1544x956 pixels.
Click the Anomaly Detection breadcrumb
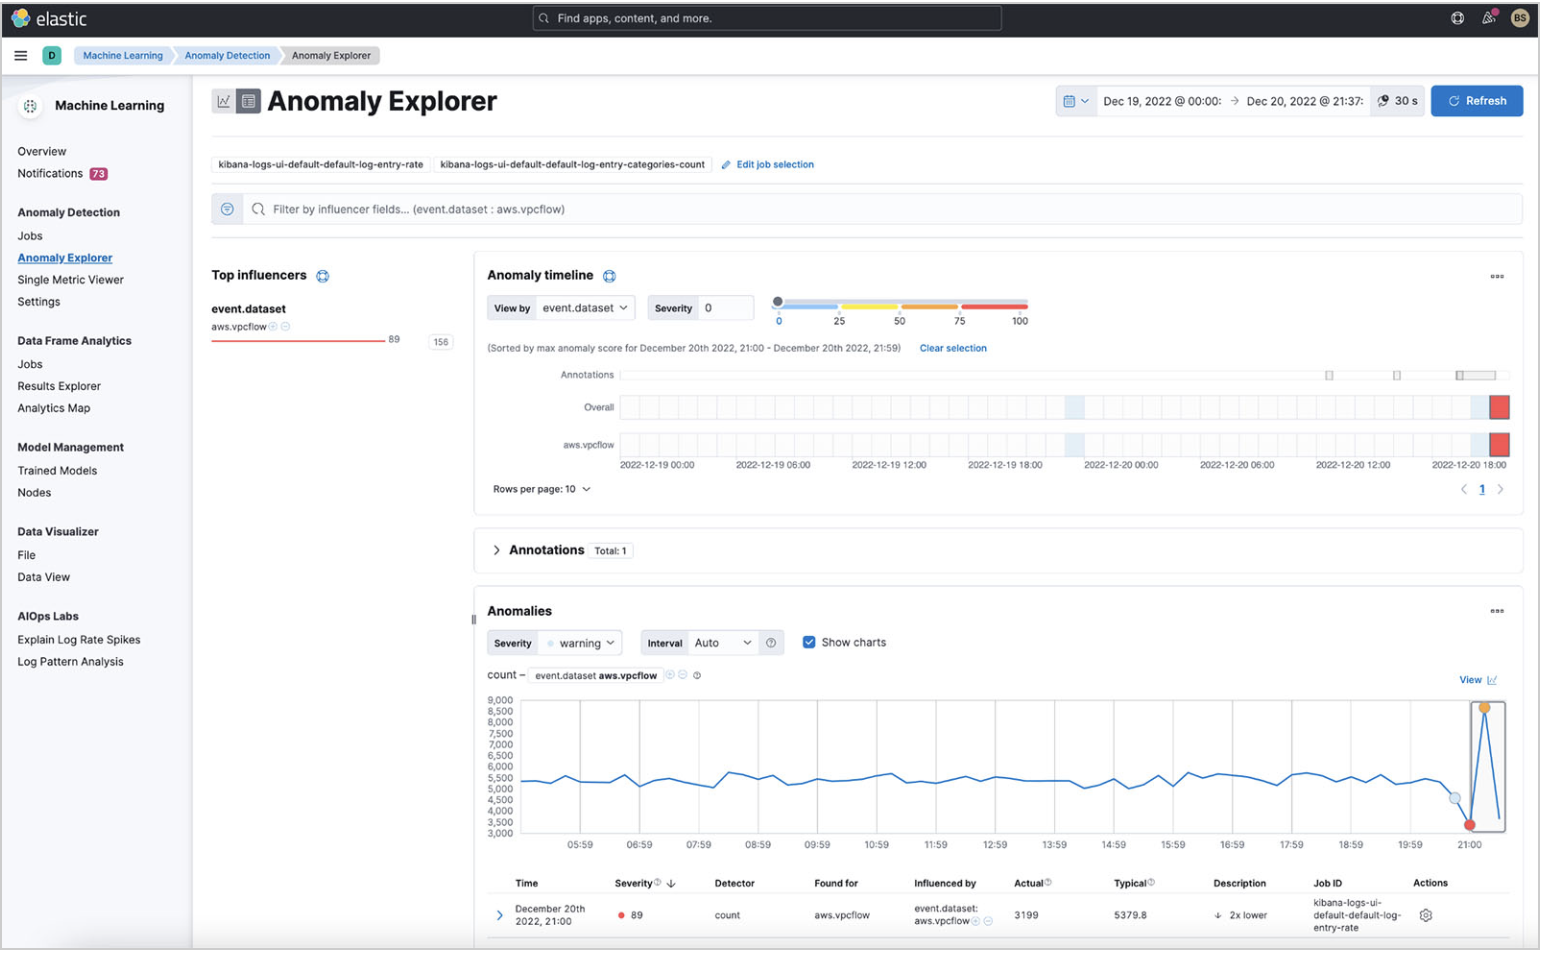(226, 55)
